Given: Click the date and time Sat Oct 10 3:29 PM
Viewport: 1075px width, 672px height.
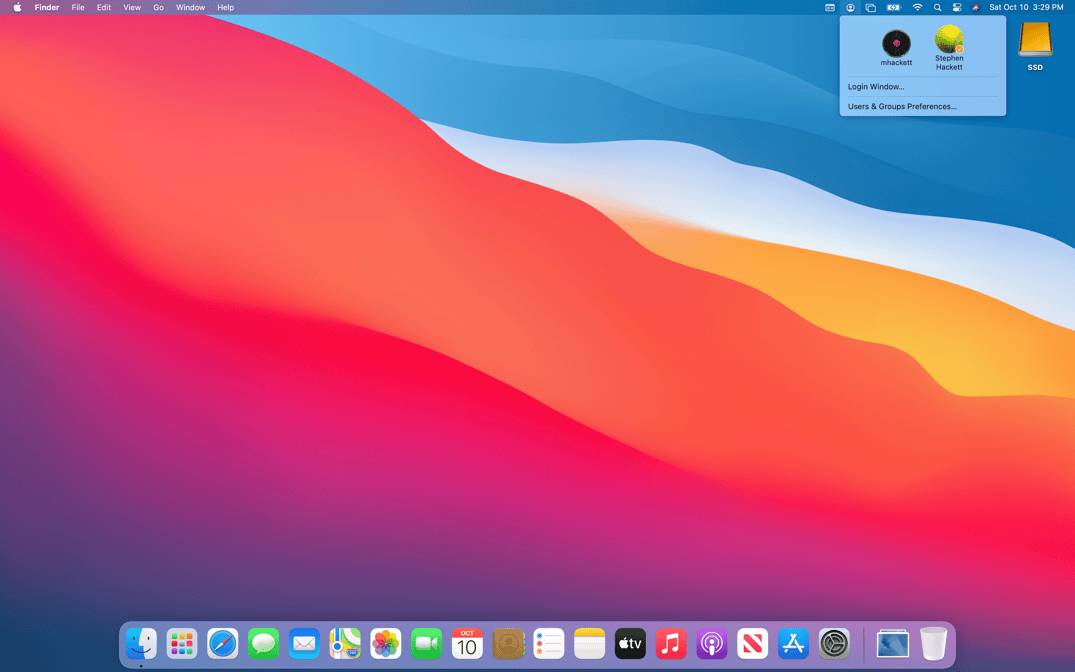Looking at the screenshot, I should (1026, 8).
